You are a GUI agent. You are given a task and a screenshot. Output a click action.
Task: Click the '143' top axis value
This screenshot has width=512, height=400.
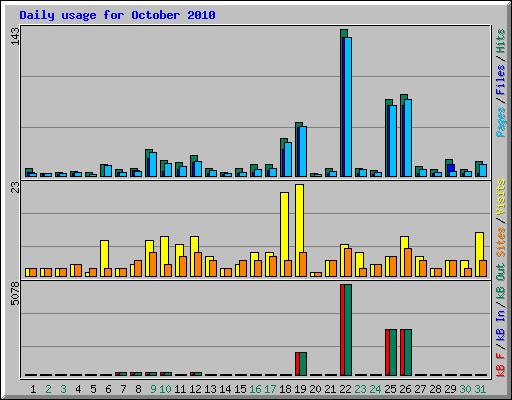click(15, 36)
